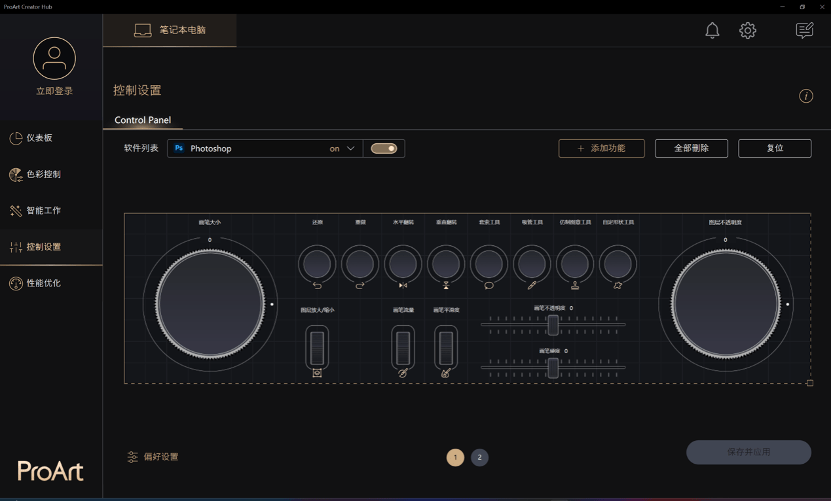This screenshot has width=832, height=502.
Task: Click the undo (还原) knob button
Action: (x=317, y=264)
